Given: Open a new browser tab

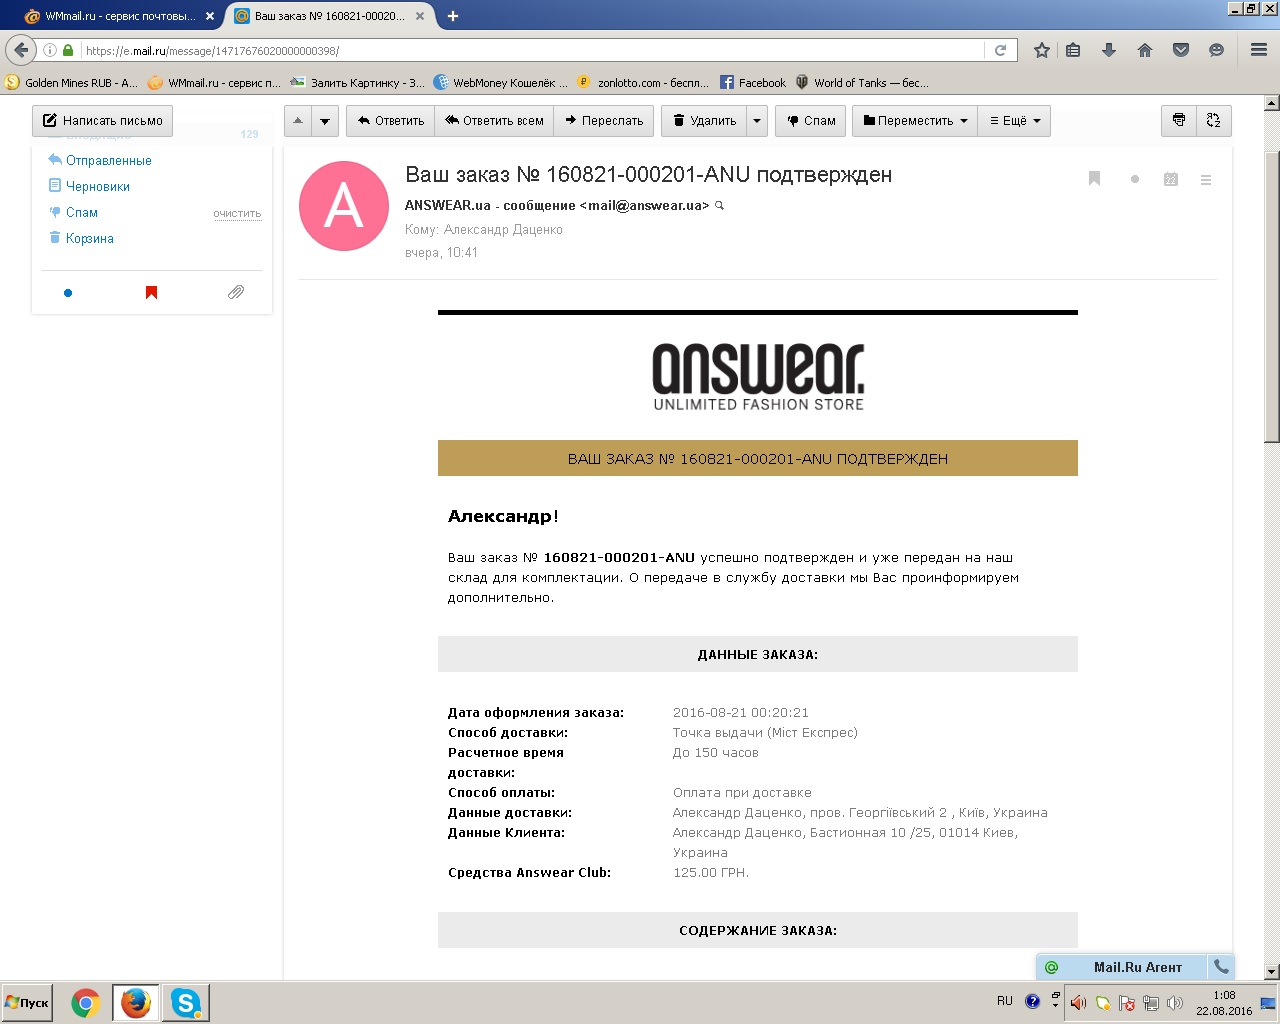Looking at the screenshot, I should click(453, 16).
